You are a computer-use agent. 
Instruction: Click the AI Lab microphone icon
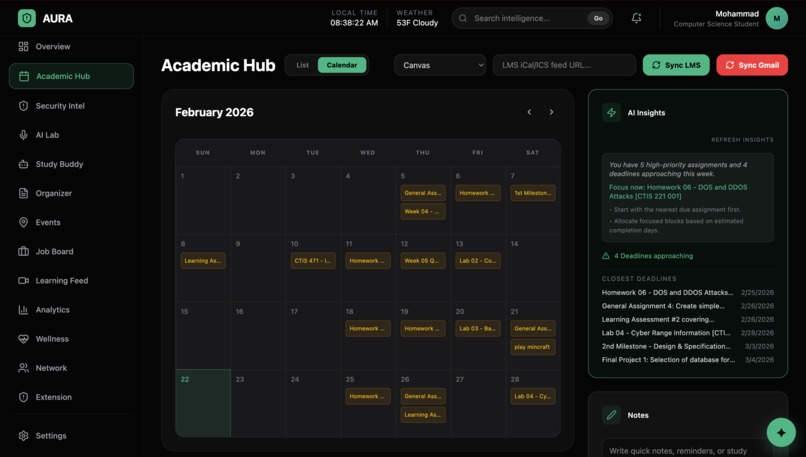coord(23,135)
